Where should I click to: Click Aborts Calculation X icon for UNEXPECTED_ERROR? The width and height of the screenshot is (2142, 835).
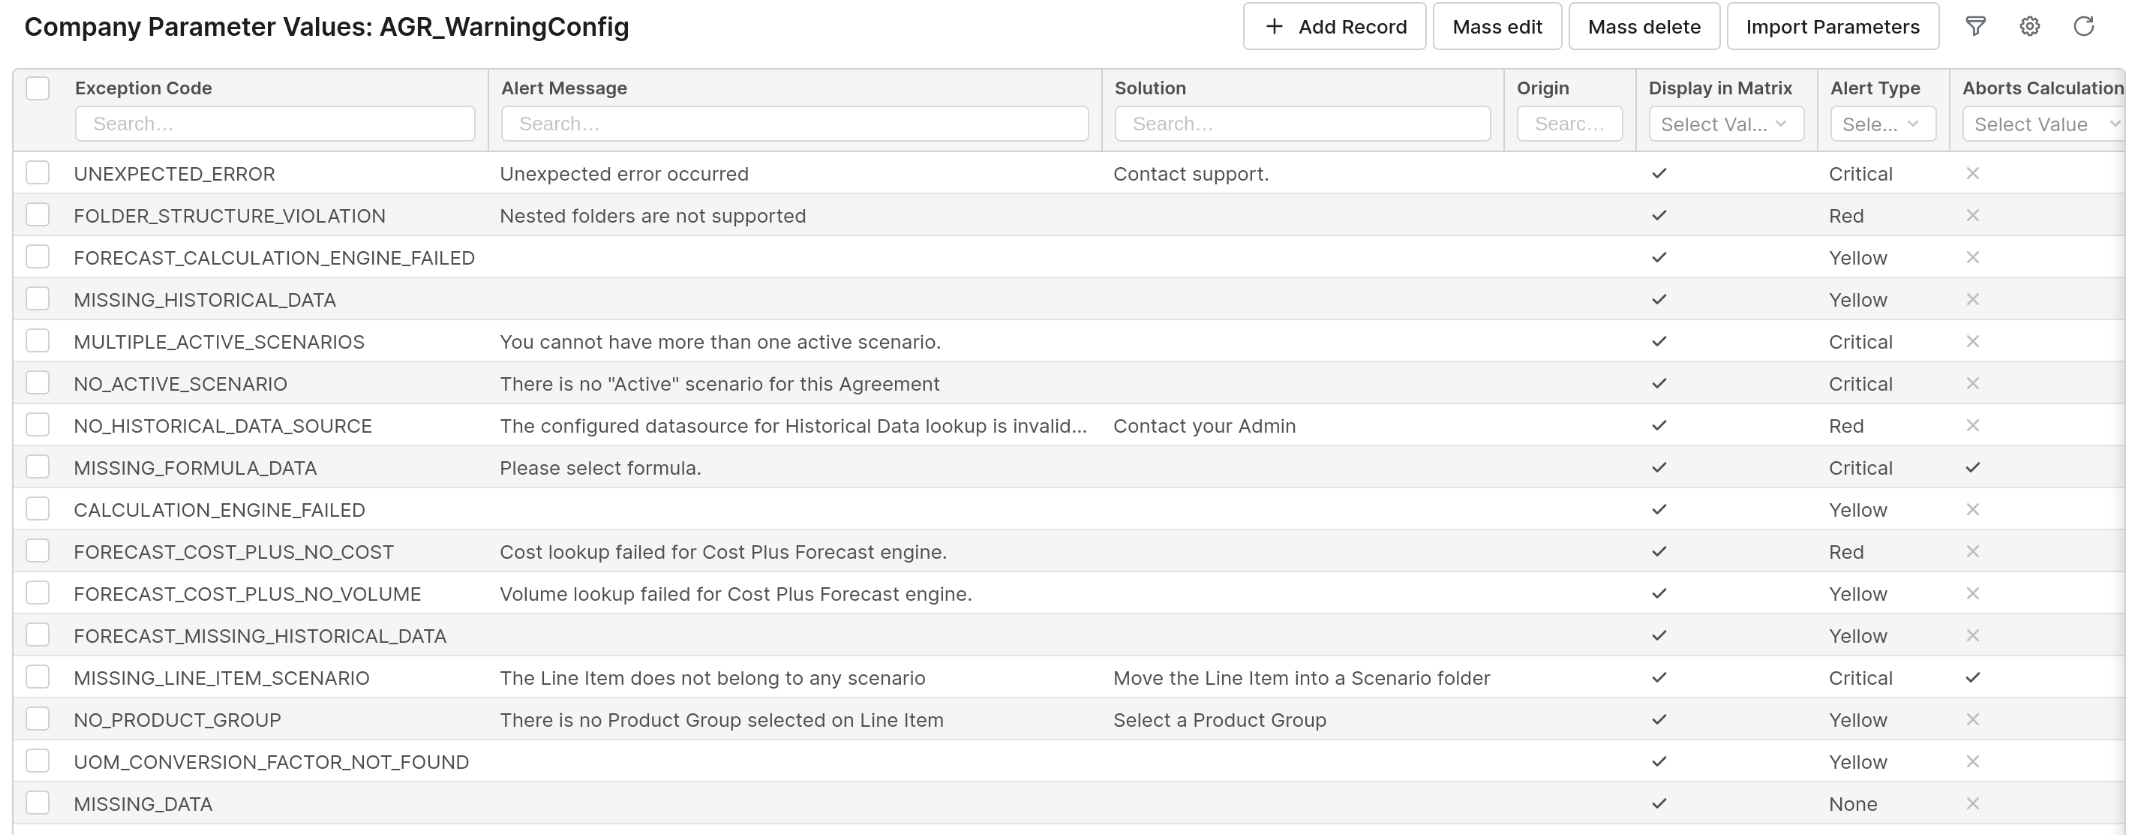click(1972, 174)
